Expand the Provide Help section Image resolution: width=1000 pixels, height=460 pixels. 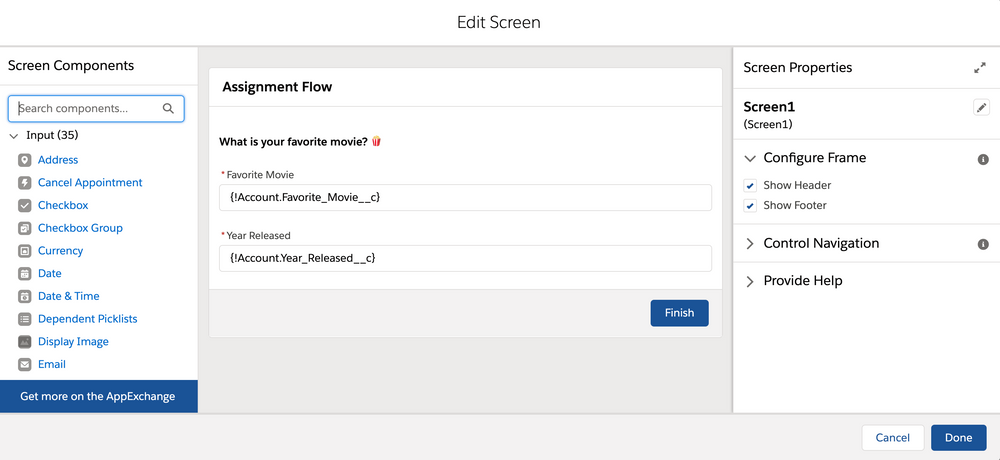coord(750,281)
